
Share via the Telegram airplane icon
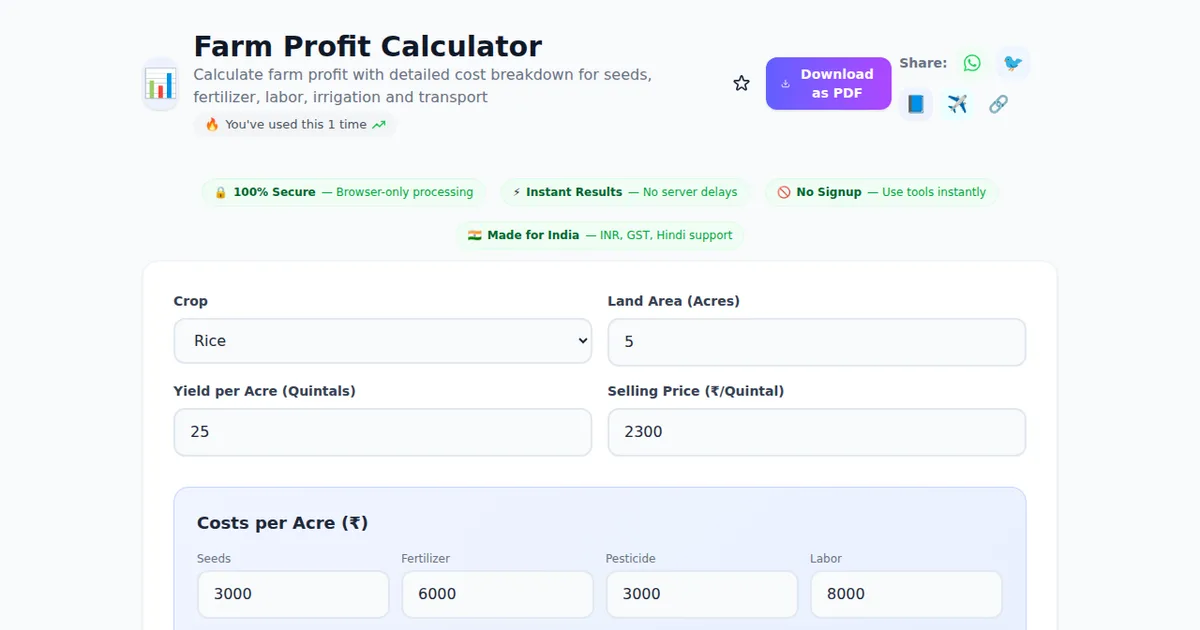coord(957,104)
